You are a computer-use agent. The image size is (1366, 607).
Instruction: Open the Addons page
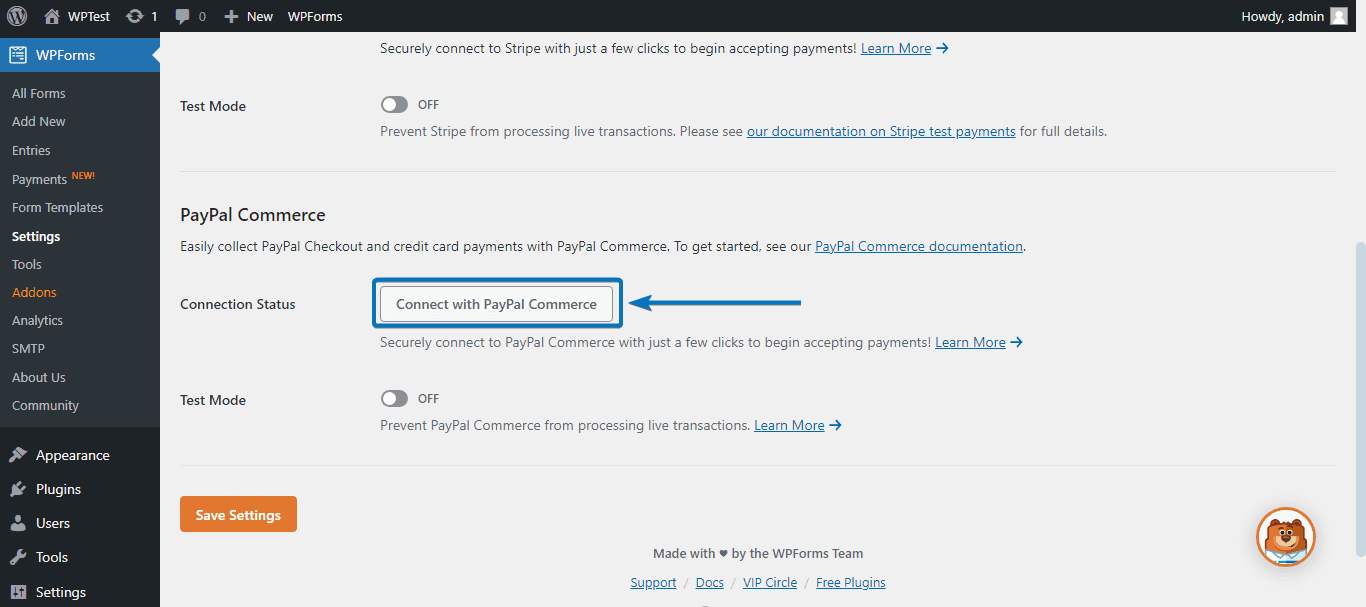point(34,292)
